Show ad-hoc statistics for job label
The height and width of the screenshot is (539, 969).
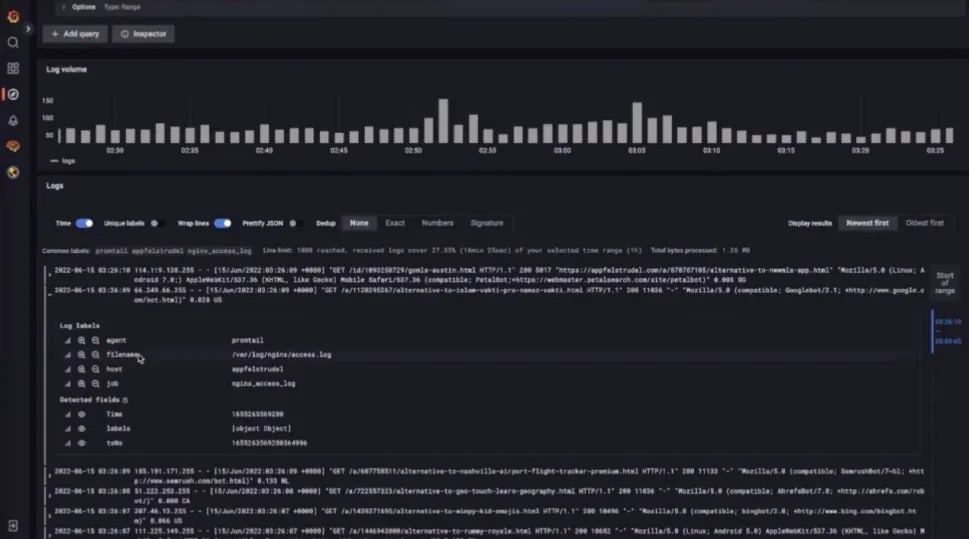pyautogui.click(x=67, y=384)
